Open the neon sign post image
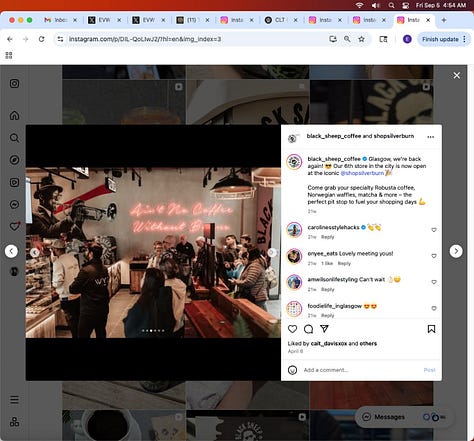Viewport: 474px width, 441px height. (153, 253)
